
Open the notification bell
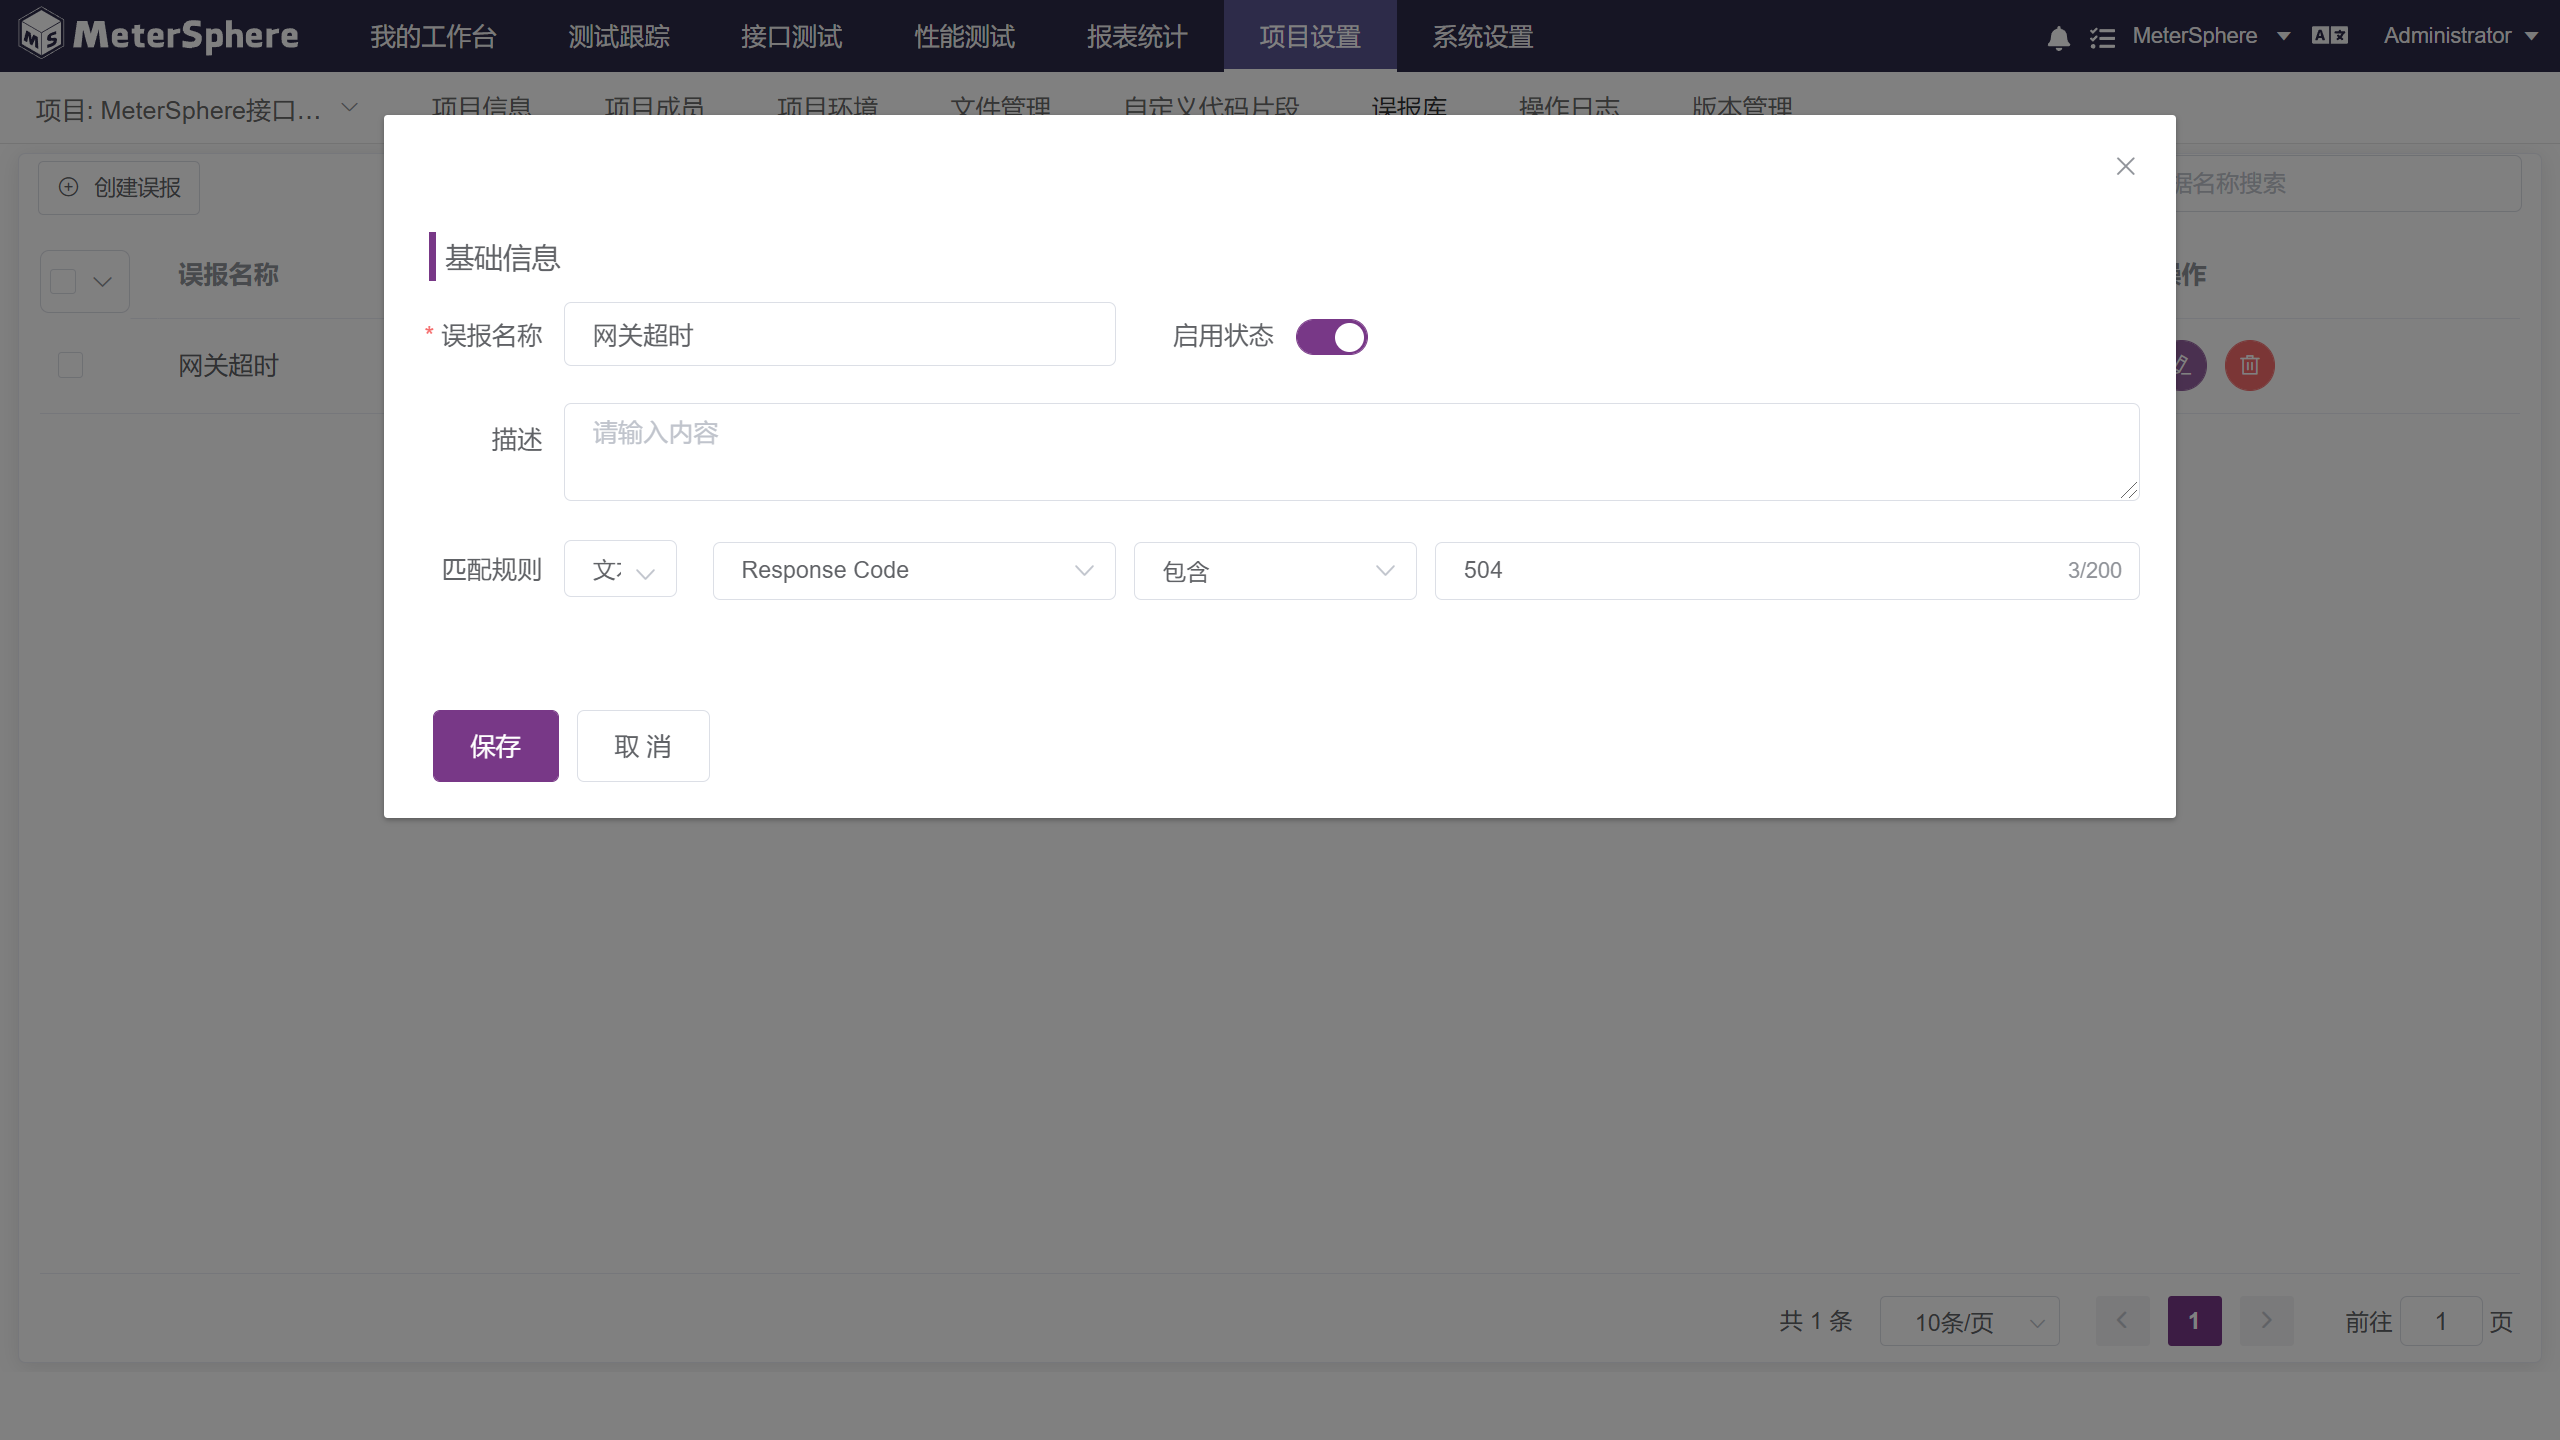2057,37
